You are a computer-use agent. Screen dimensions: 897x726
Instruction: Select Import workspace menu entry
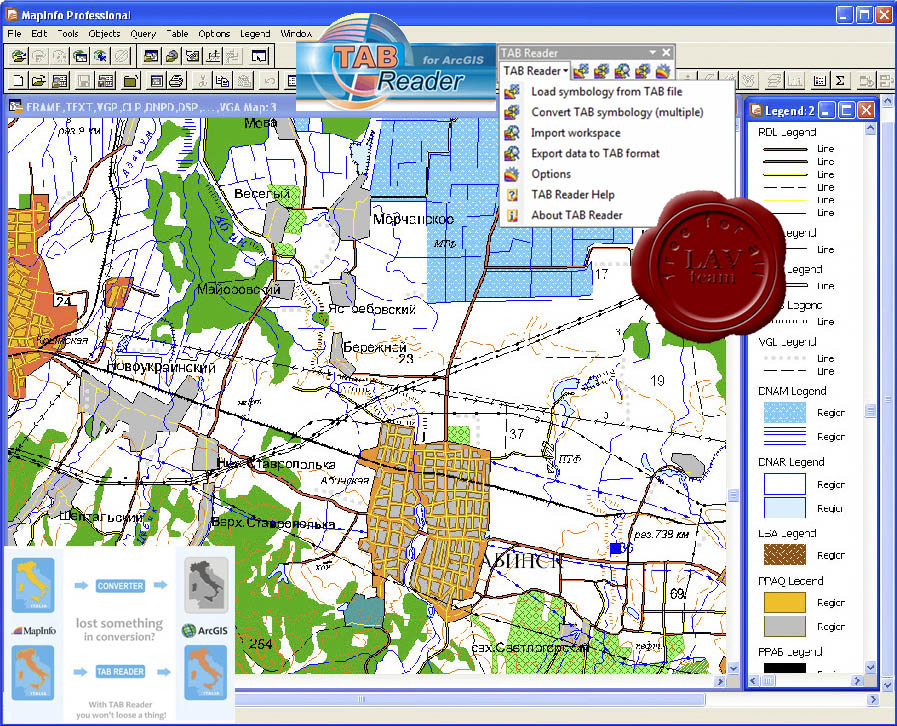click(x=618, y=133)
